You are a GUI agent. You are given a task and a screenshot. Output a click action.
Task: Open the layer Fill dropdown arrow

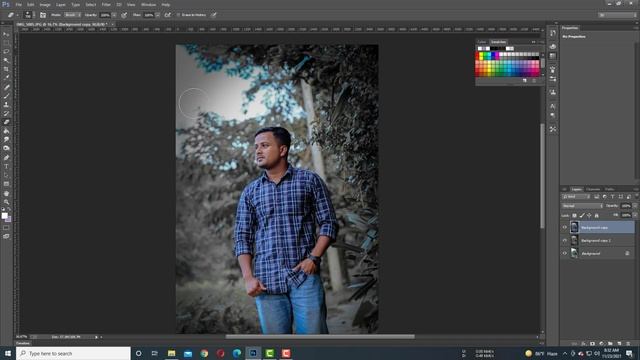(x=635, y=215)
